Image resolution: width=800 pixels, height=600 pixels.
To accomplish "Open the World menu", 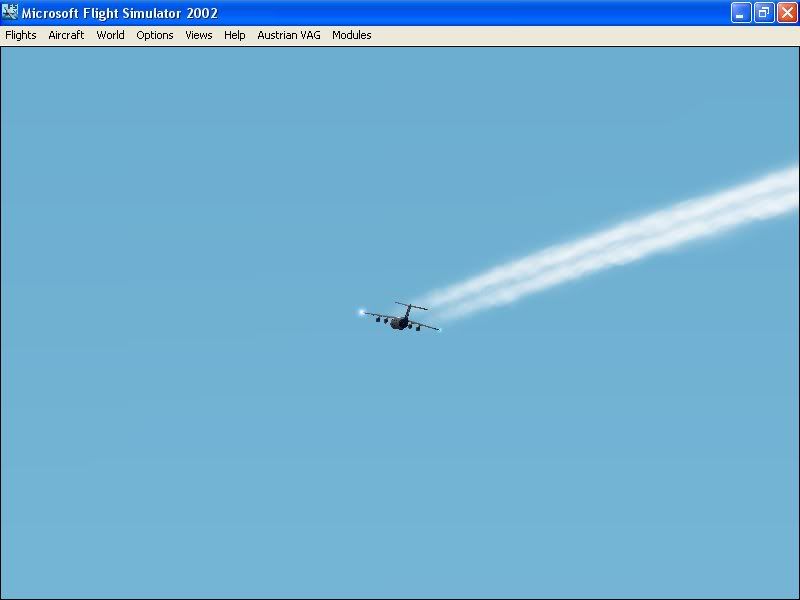I will click(110, 35).
